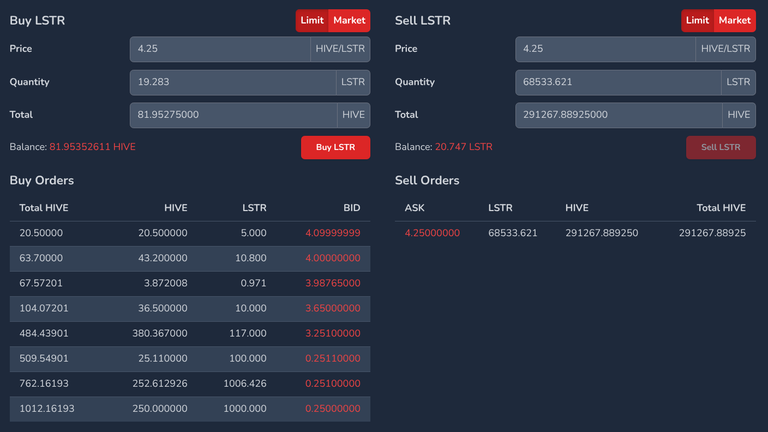Click the BID column header
This screenshot has width=768, height=432.
pyautogui.click(x=352, y=208)
